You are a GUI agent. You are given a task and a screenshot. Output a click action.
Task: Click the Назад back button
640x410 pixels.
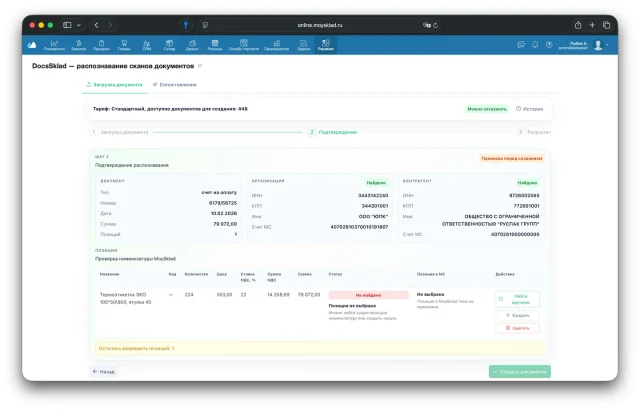coord(104,372)
